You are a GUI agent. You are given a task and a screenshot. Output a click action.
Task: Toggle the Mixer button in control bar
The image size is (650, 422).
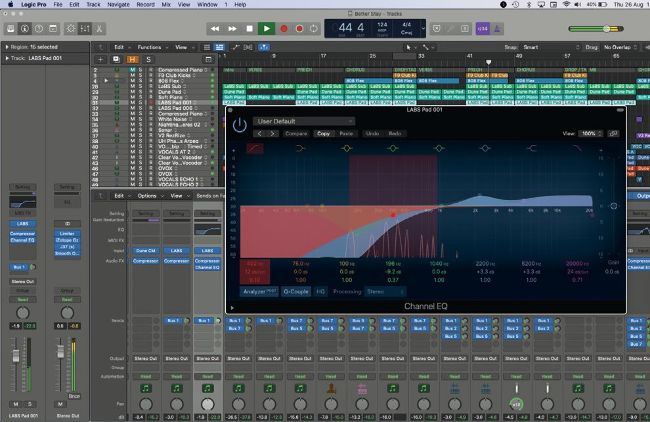pyautogui.click(x=85, y=29)
